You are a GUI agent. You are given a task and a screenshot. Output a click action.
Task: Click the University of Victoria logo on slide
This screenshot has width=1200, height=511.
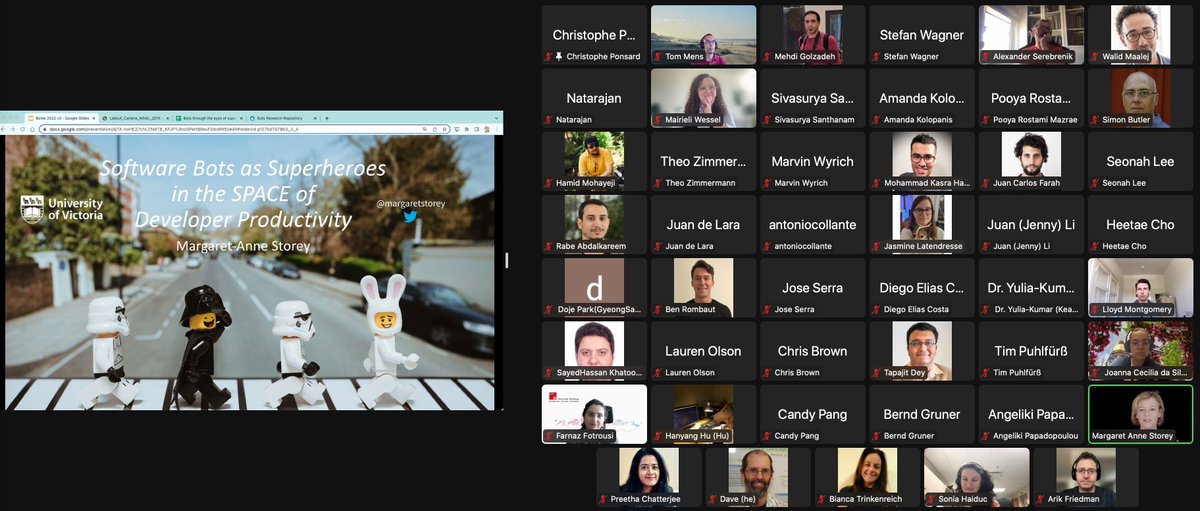tap(62, 209)
